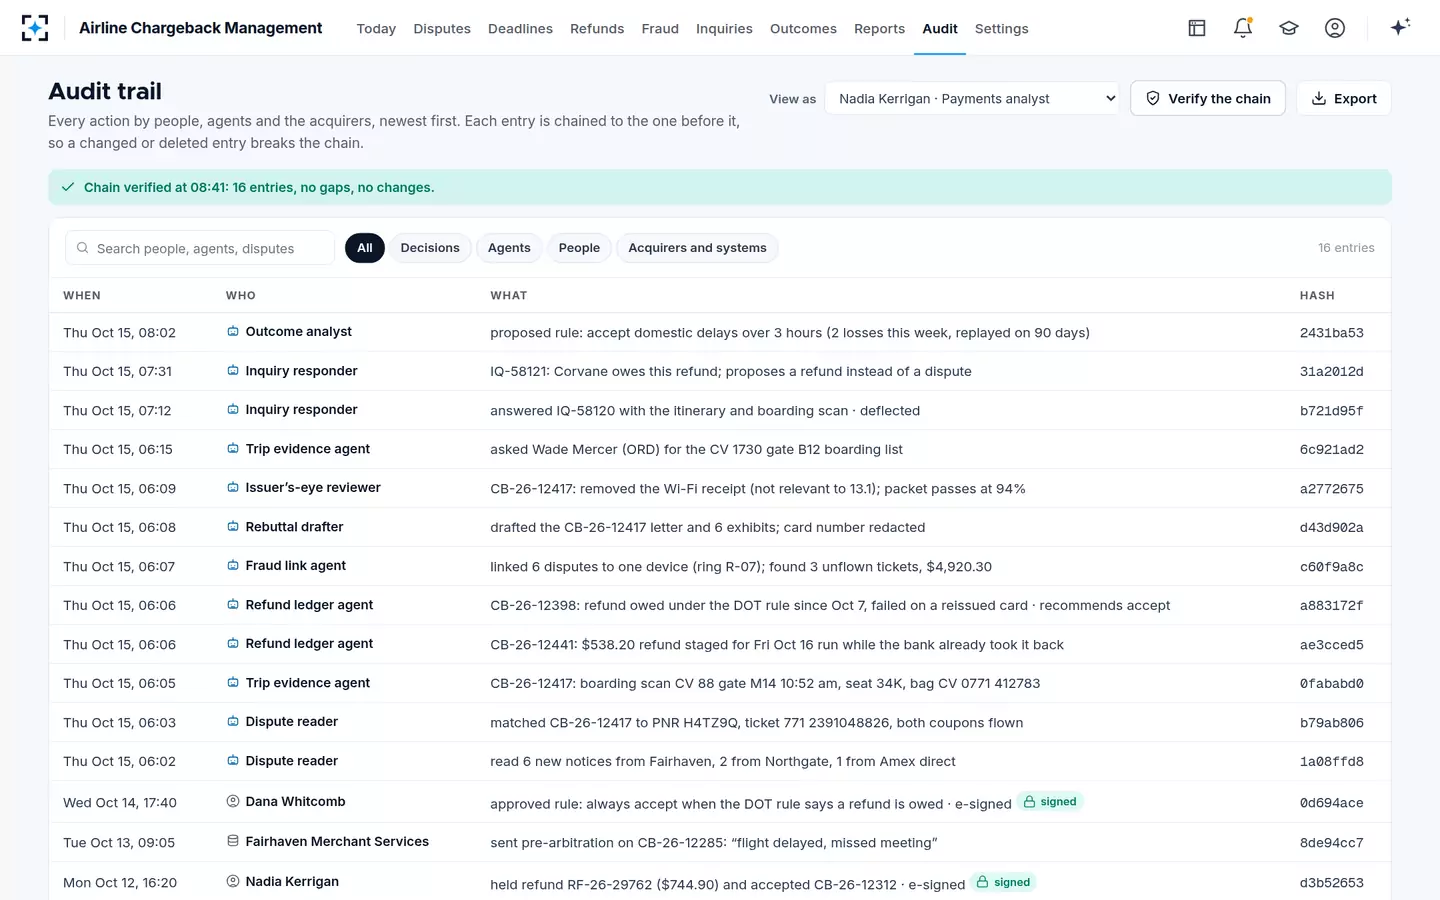Click the Thu Oct 15, 07:31 timestamp
1440x900 pixels.
[x=118, y=371]
